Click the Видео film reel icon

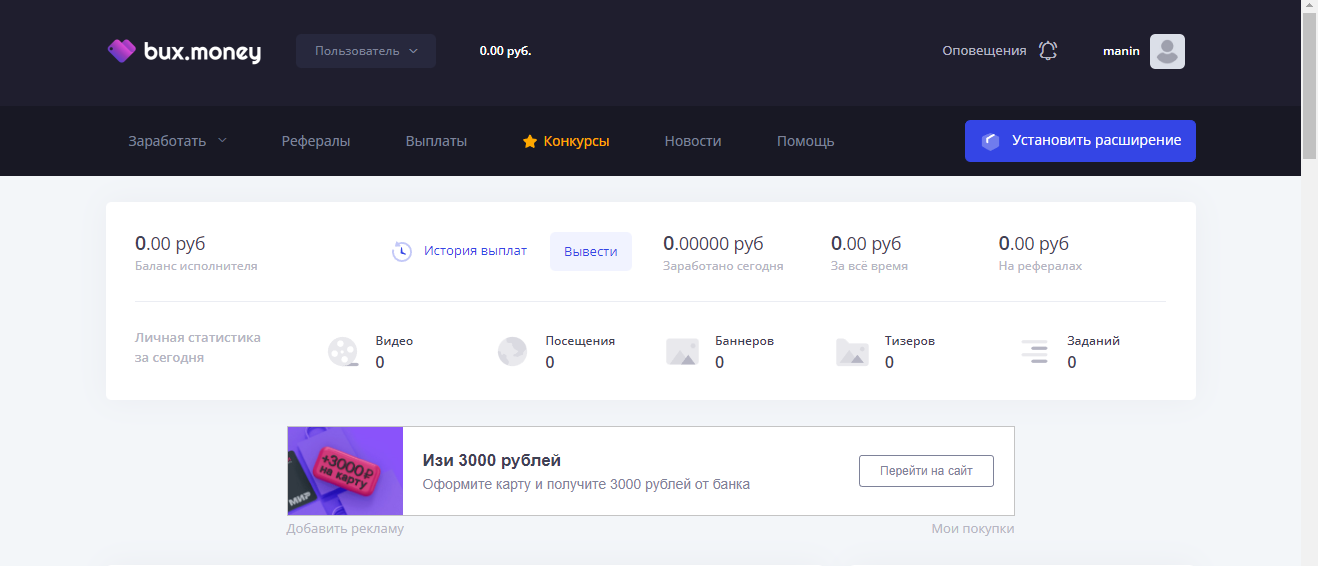(343, 352)
